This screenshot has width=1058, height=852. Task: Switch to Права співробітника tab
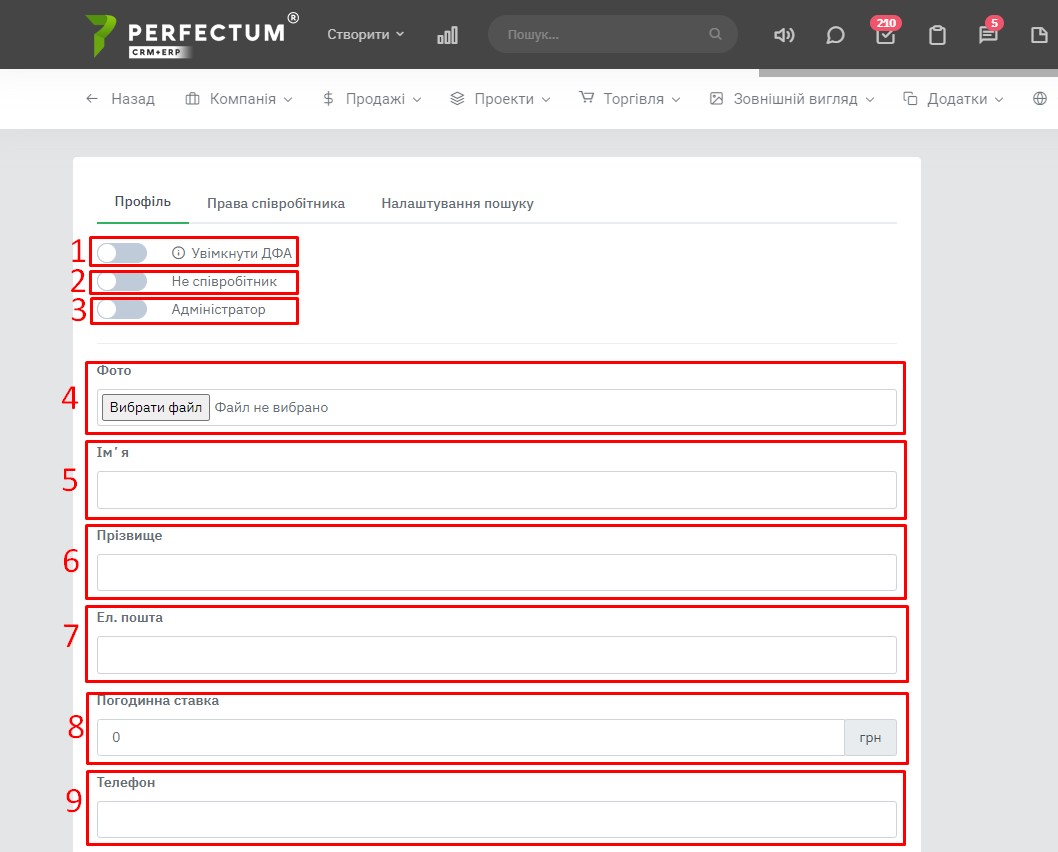(276, 203)
